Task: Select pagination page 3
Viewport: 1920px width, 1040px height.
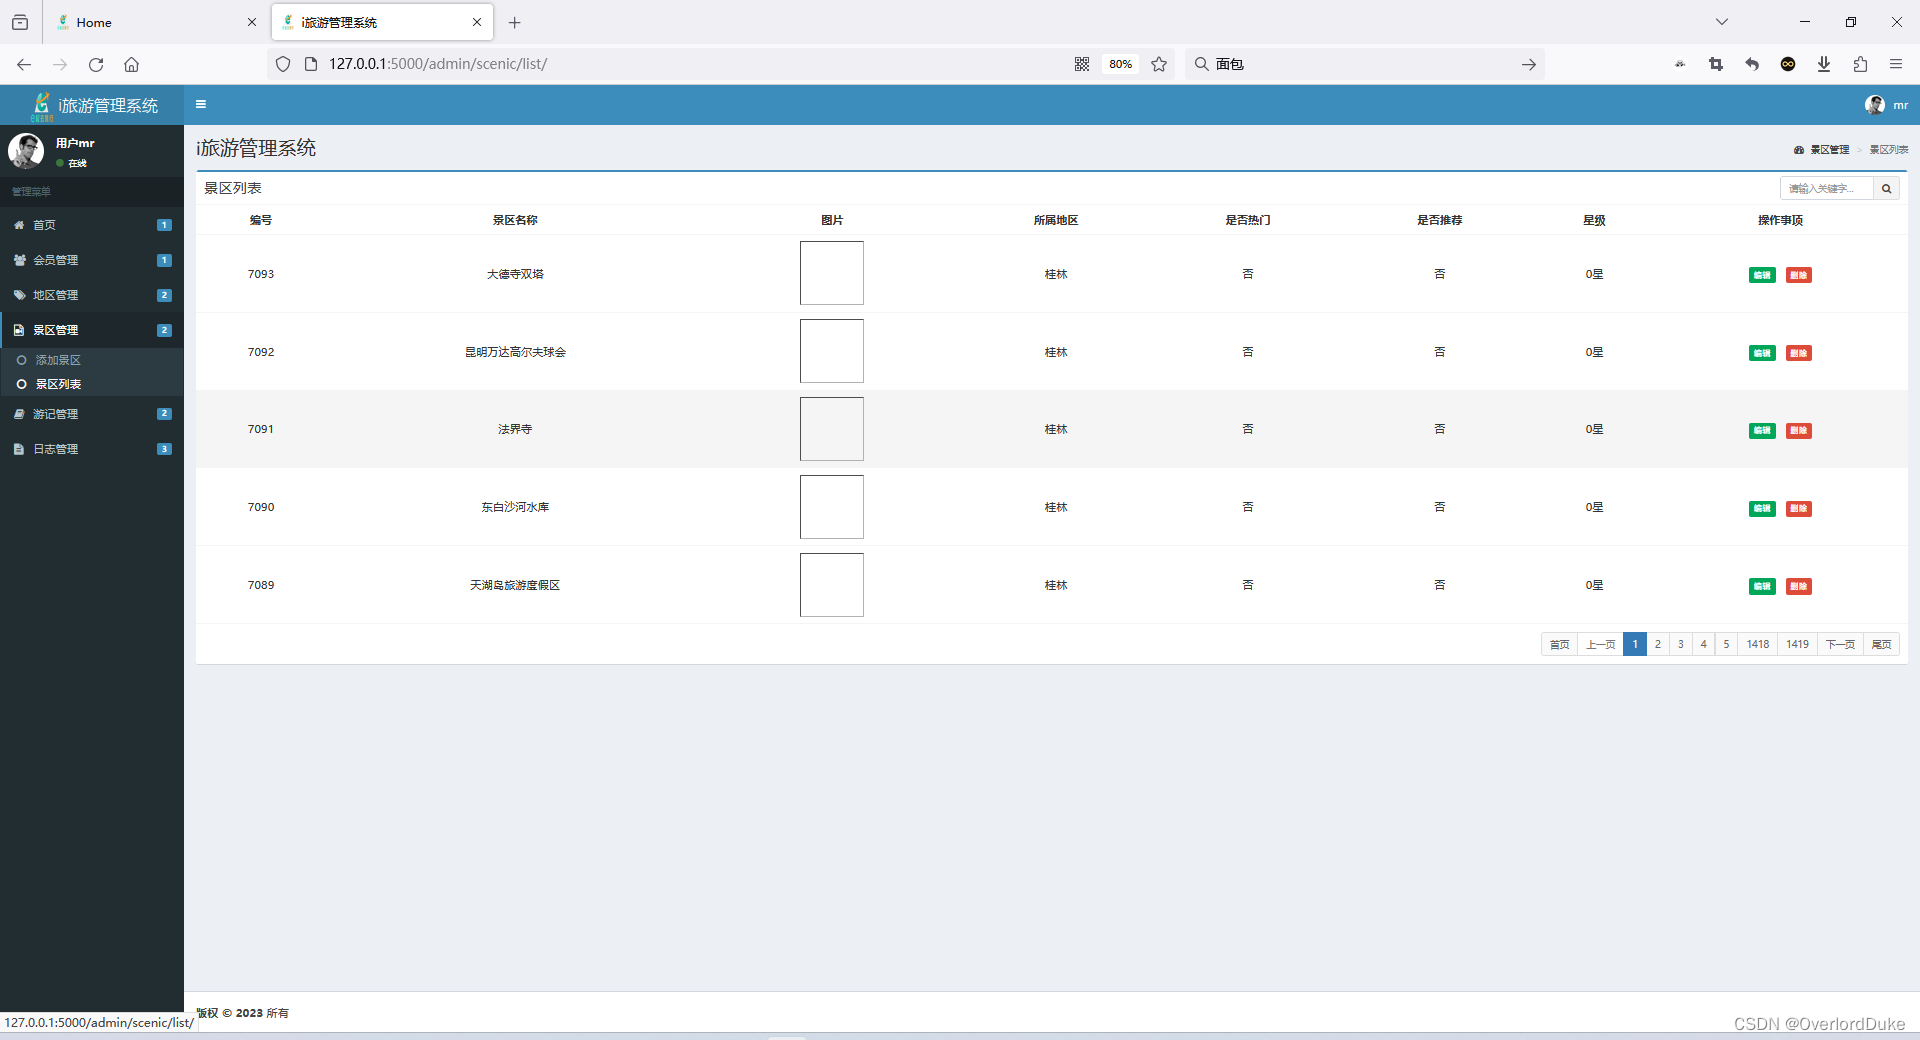Action: click(x=1681, y=644)
